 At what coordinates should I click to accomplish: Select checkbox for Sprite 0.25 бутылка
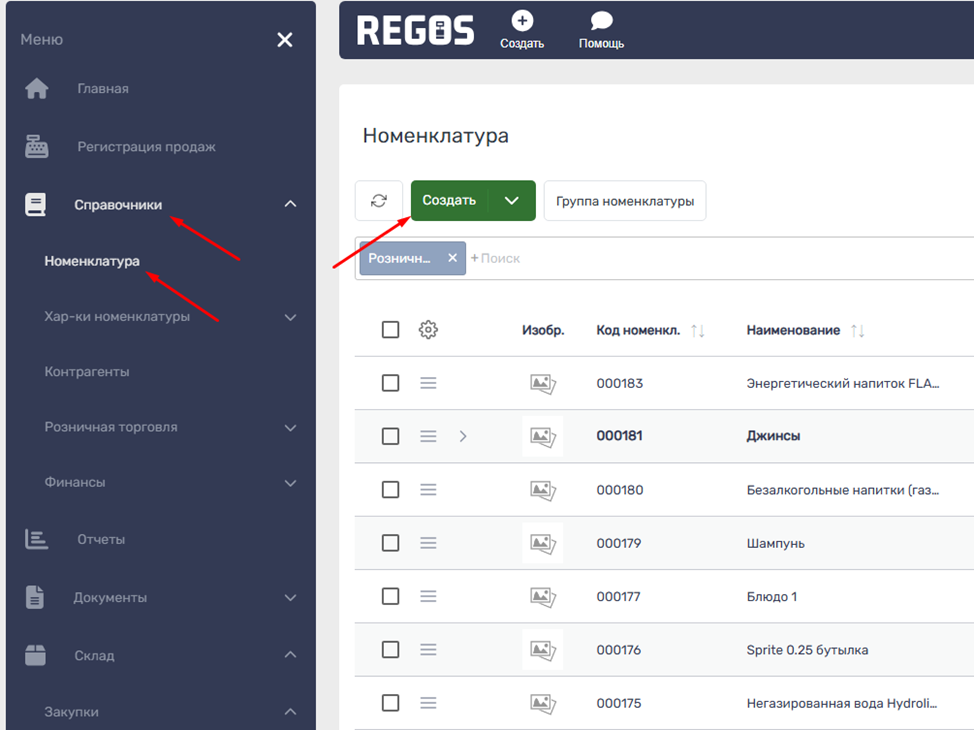[x=391, y=650]
